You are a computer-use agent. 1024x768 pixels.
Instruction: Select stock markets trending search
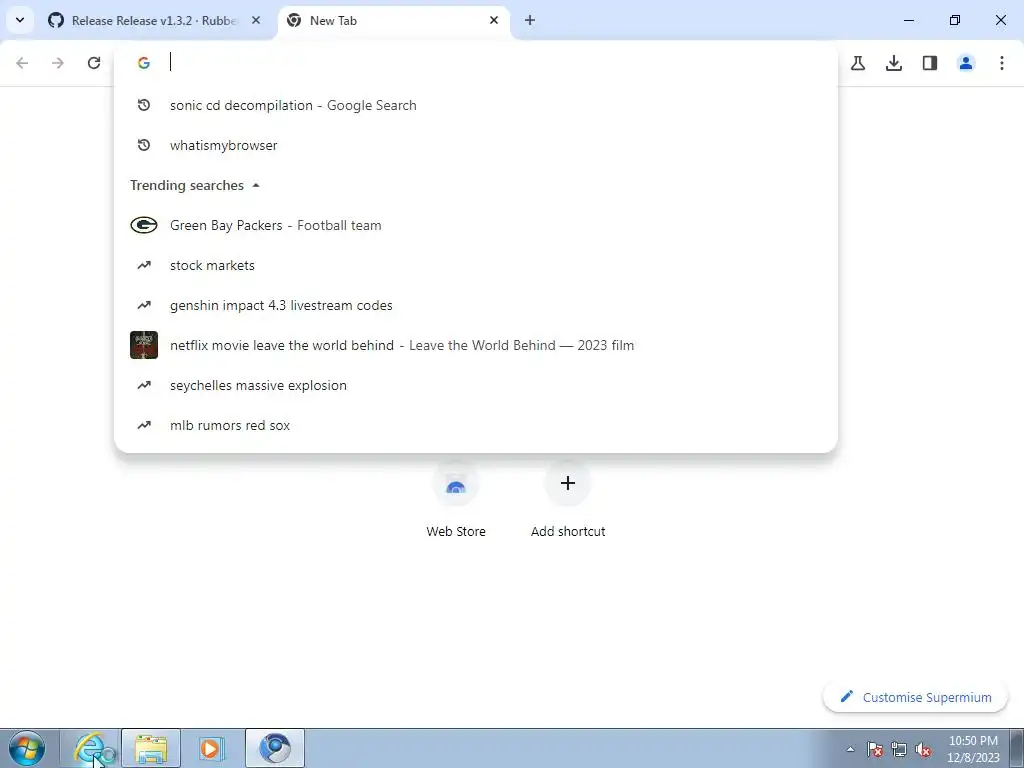pyautogui.click(x=475, y=265)
